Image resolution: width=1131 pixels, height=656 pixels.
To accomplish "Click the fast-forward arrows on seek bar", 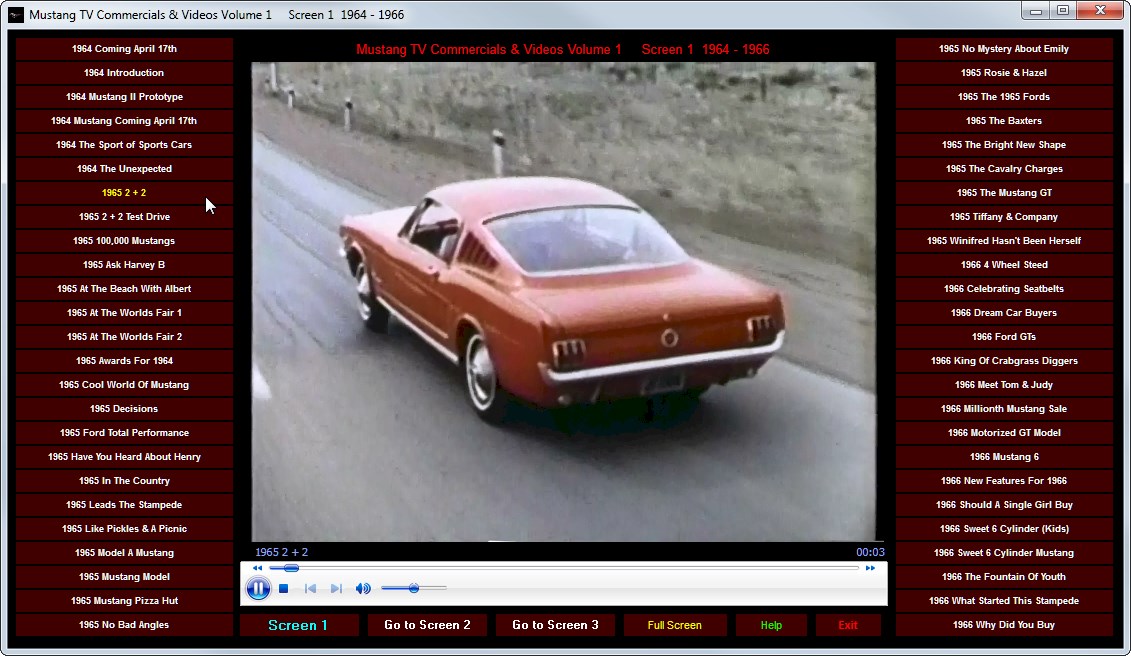I will pos(870,568).
